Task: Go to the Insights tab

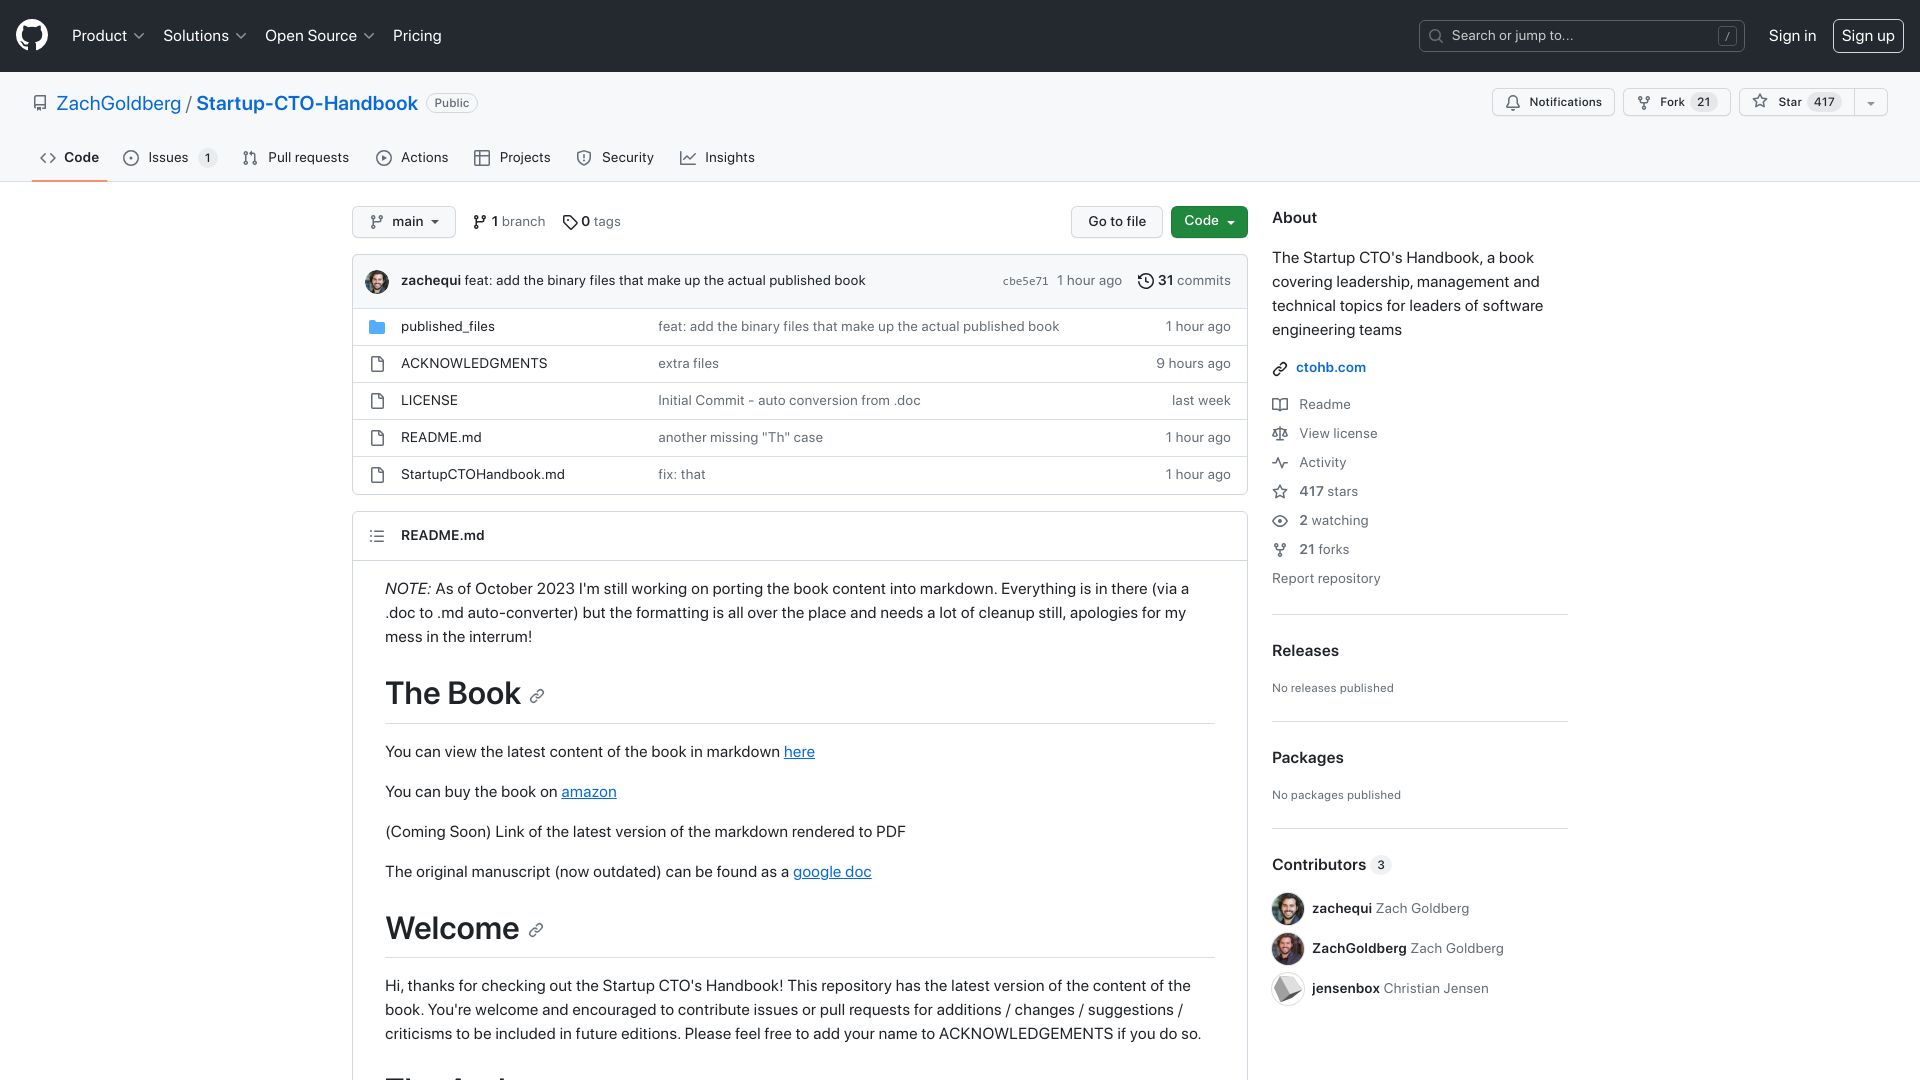Action: coord(717,158)
